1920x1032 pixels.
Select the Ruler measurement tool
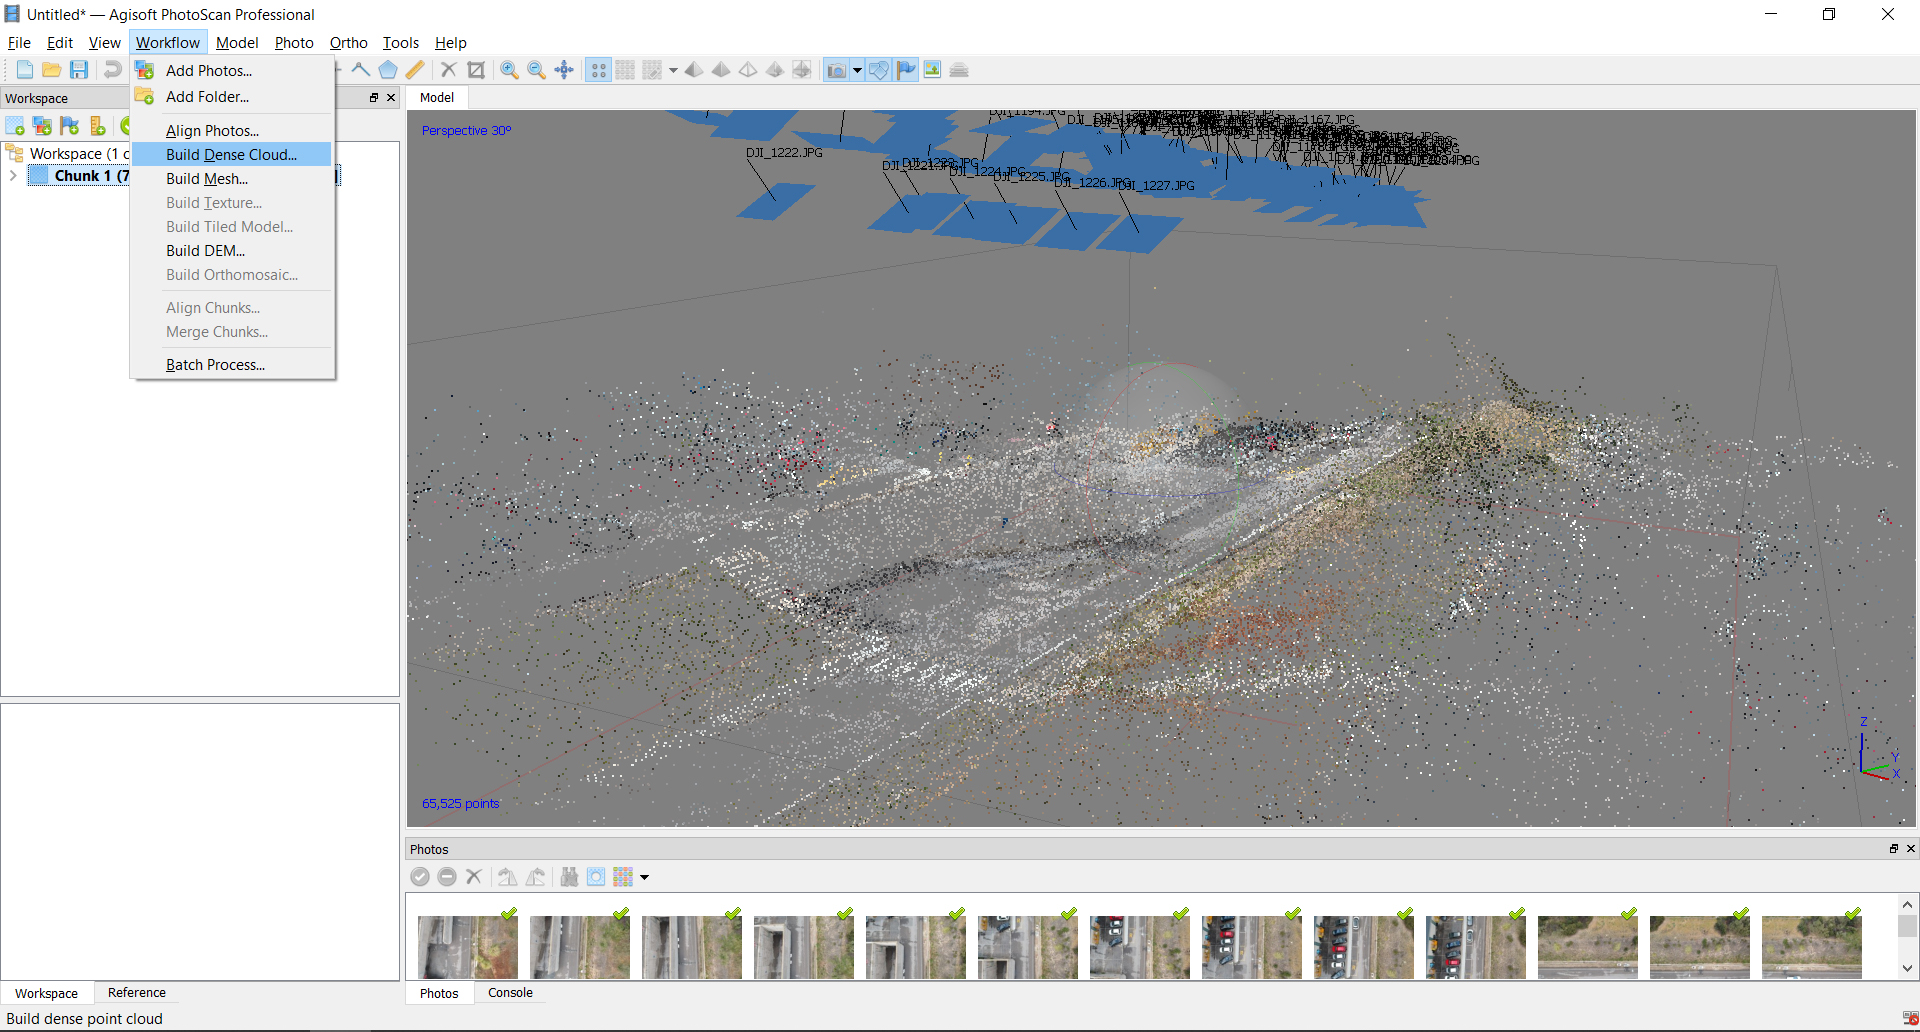pyautogui.click(x=415, y=70)
